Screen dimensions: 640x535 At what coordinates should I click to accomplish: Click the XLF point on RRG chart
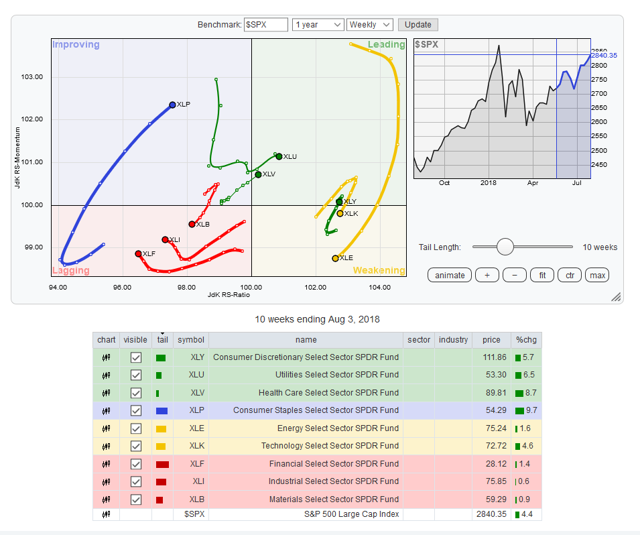(138, 254)
